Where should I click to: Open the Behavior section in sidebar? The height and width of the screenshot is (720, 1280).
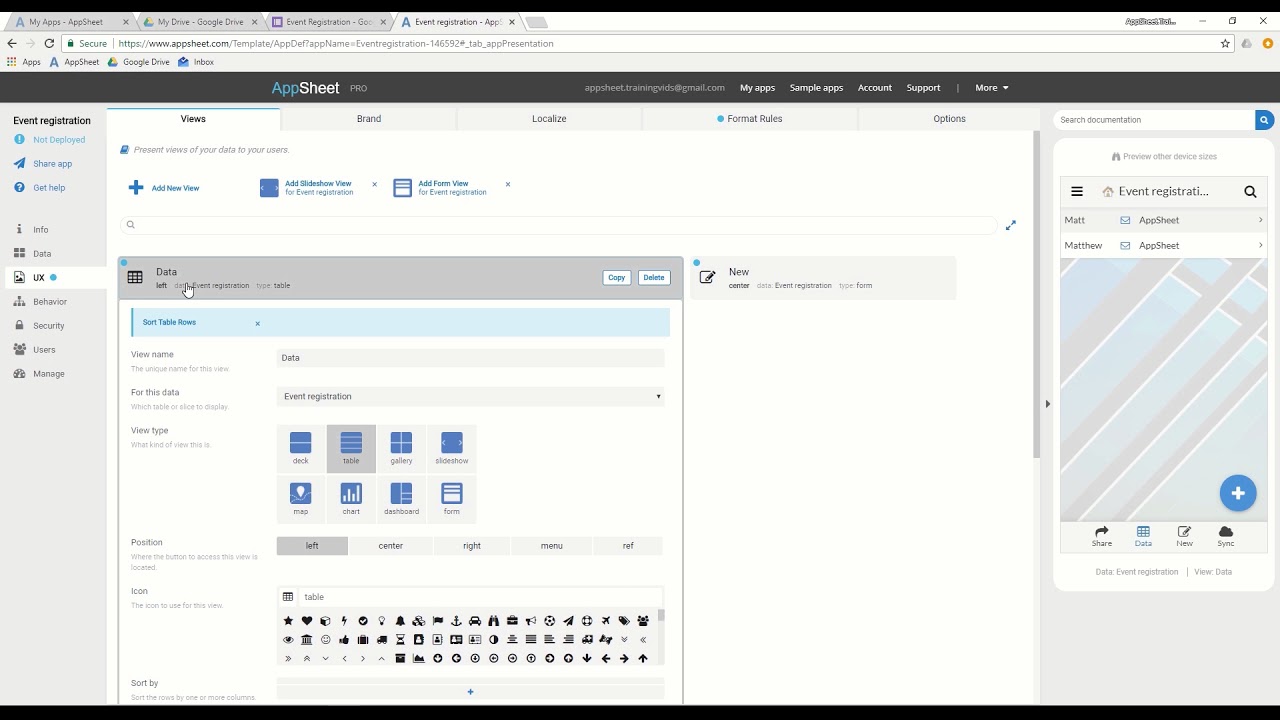pos(49,302)
